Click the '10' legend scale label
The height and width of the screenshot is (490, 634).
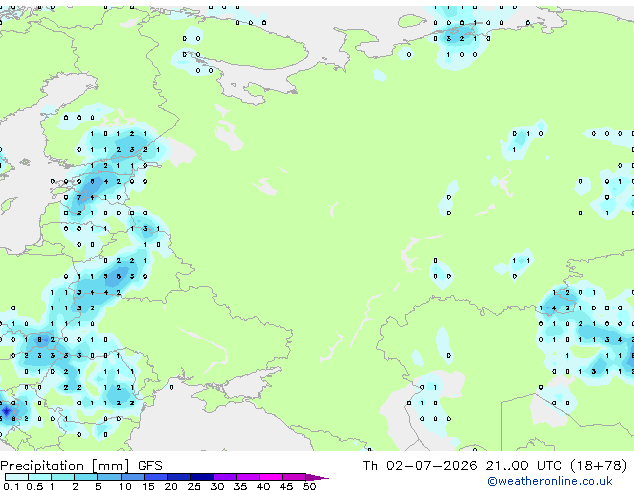125,486
